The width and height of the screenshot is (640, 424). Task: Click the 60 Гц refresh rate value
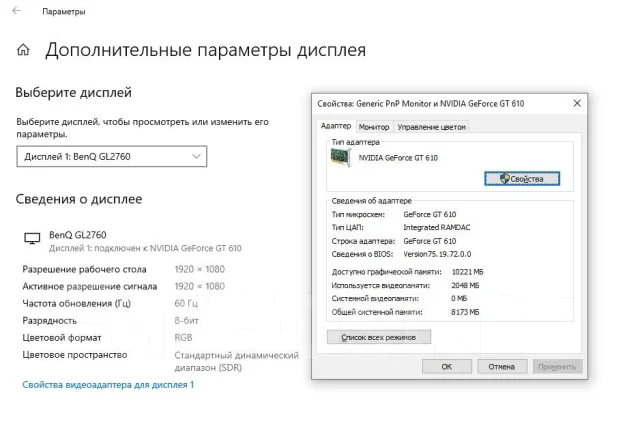point(186,303)
